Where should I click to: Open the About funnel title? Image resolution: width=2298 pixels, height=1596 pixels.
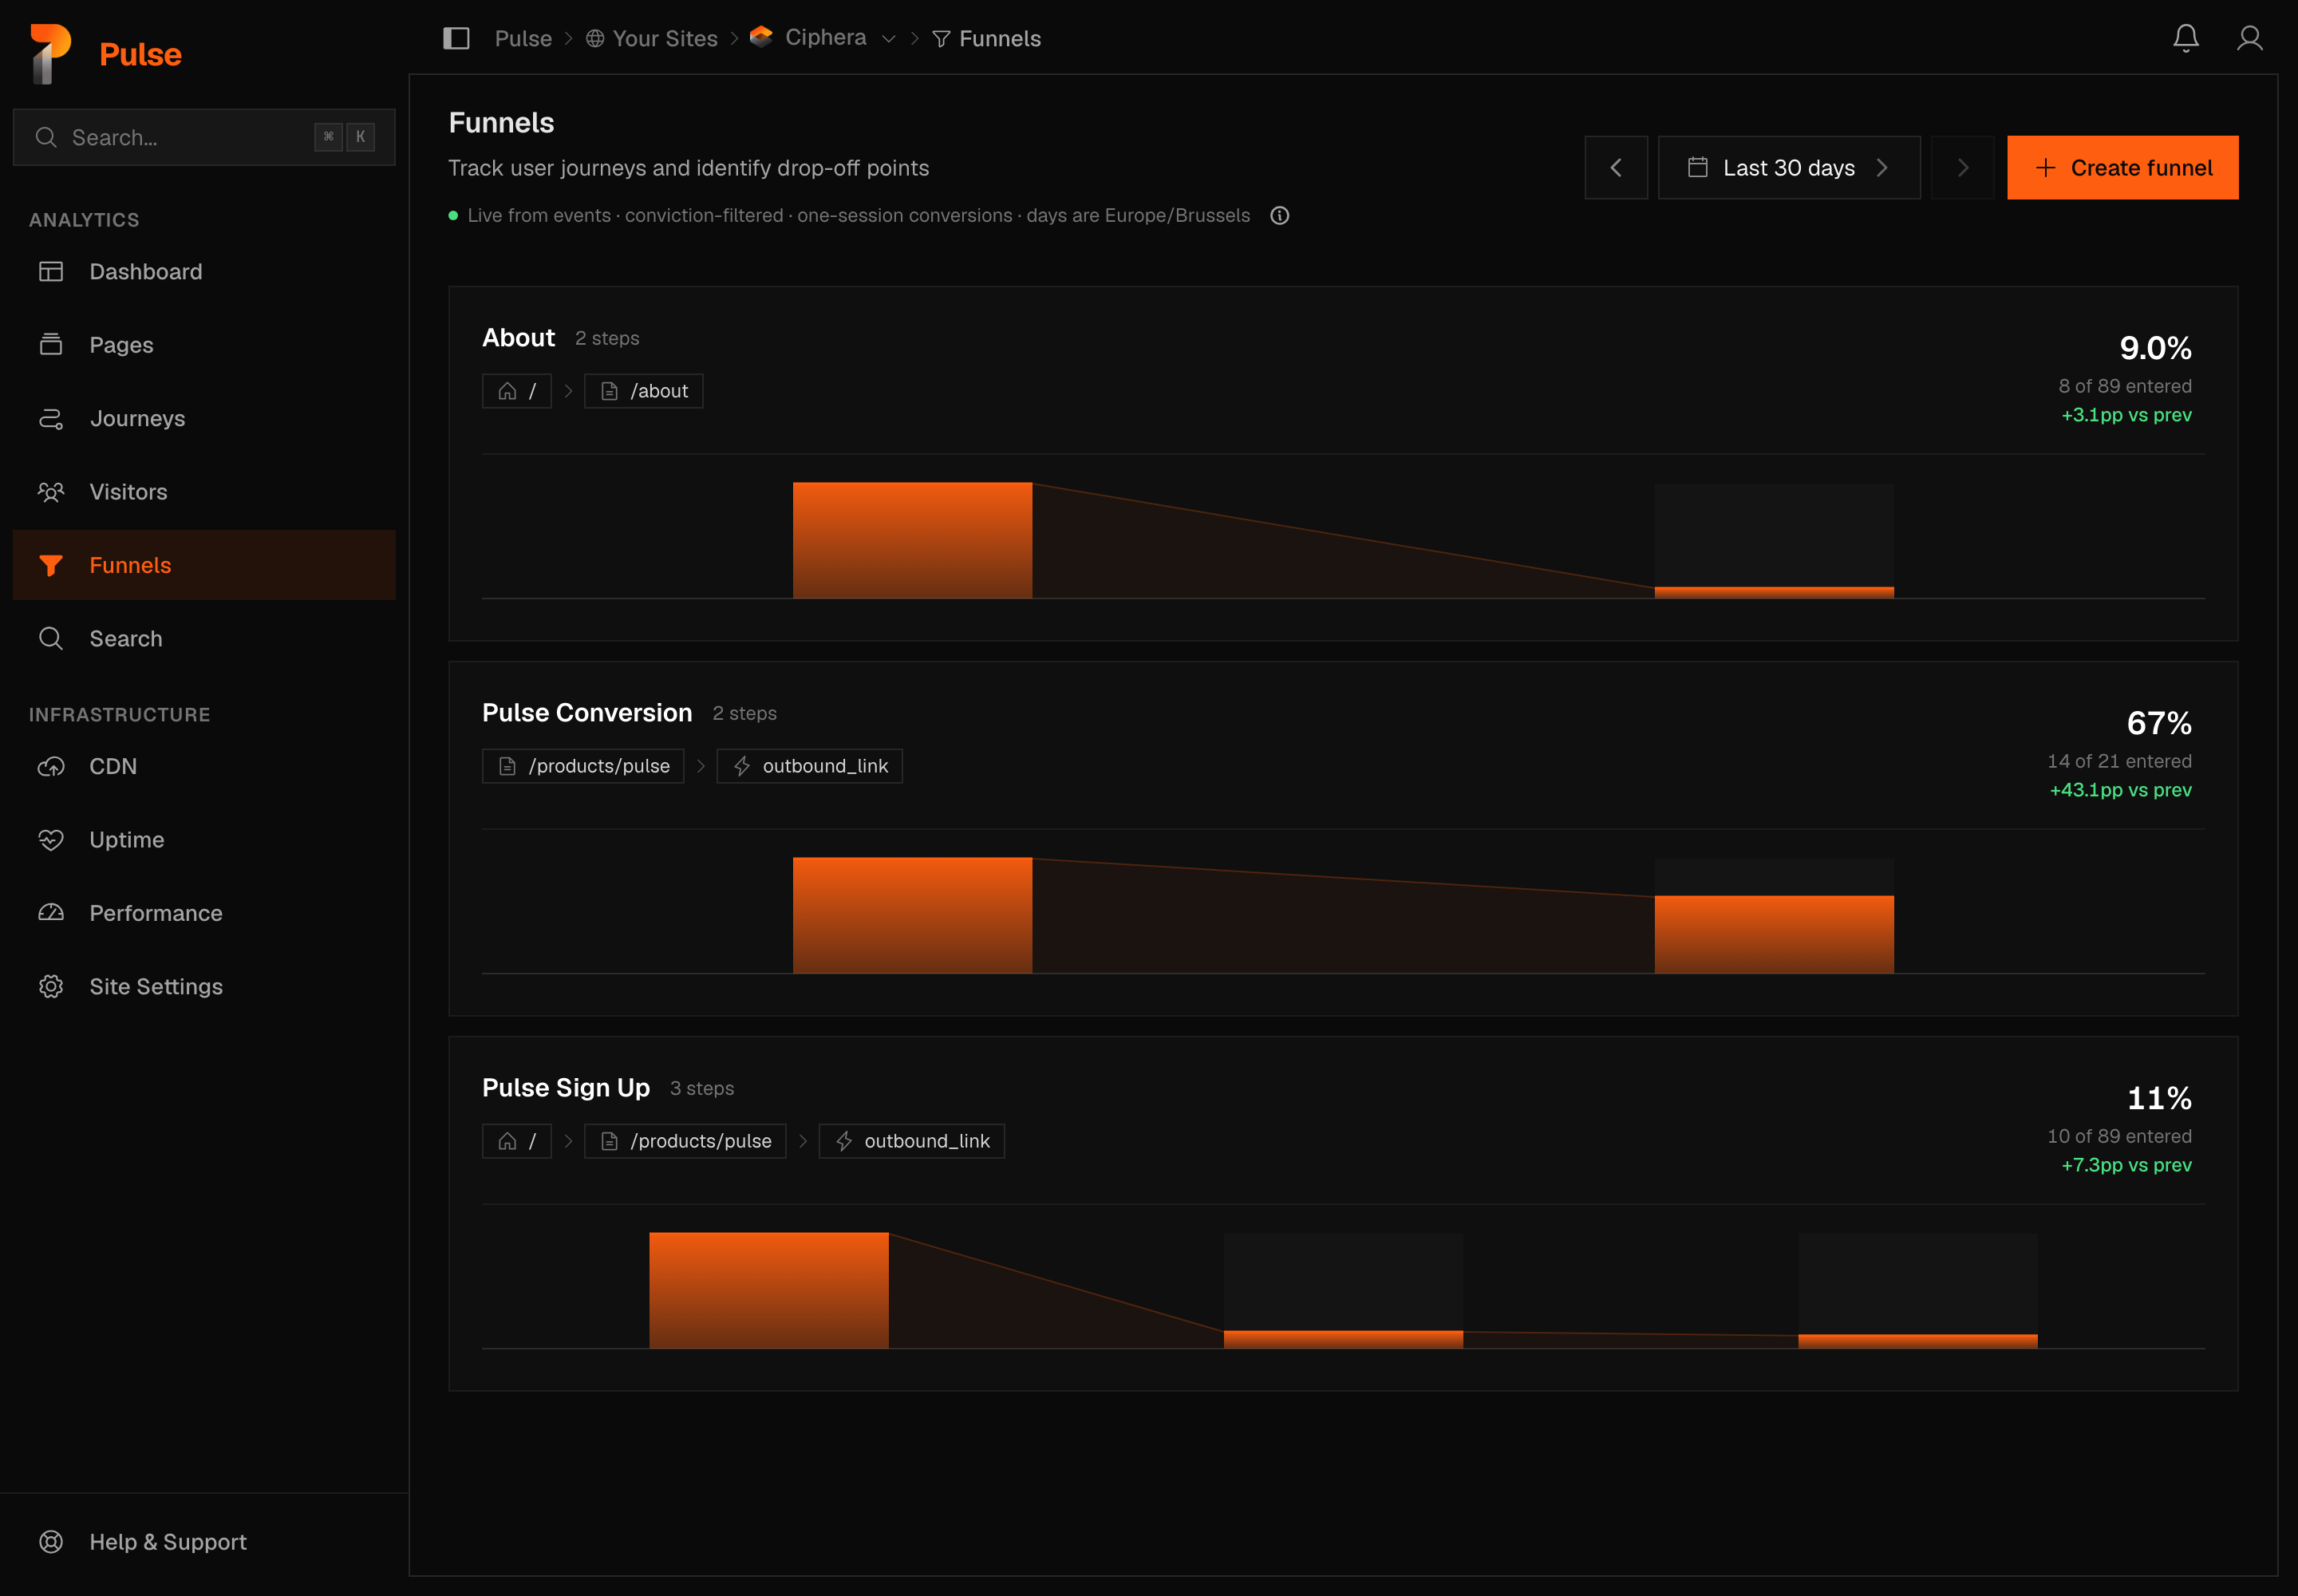(x=518, y=338)
